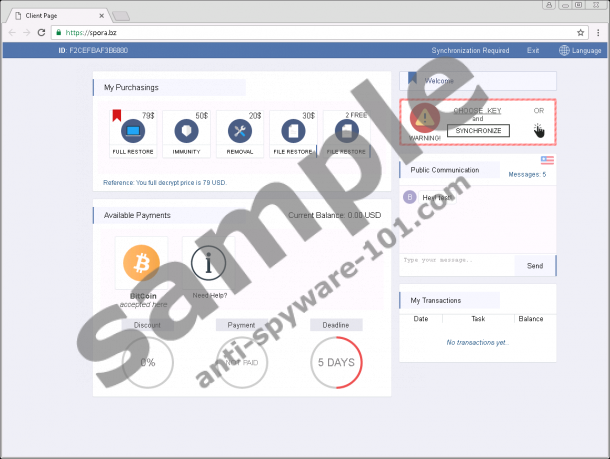Select the 30$ File Restore icon
Viewport: 610px width, 459px height.
[292, 131]
